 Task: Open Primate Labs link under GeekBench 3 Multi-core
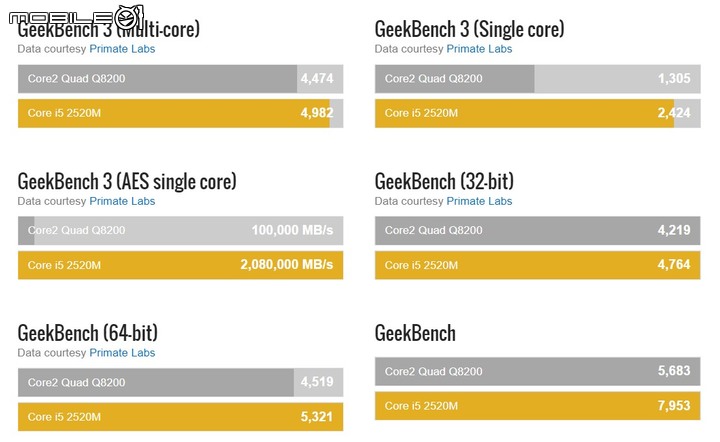122,49
